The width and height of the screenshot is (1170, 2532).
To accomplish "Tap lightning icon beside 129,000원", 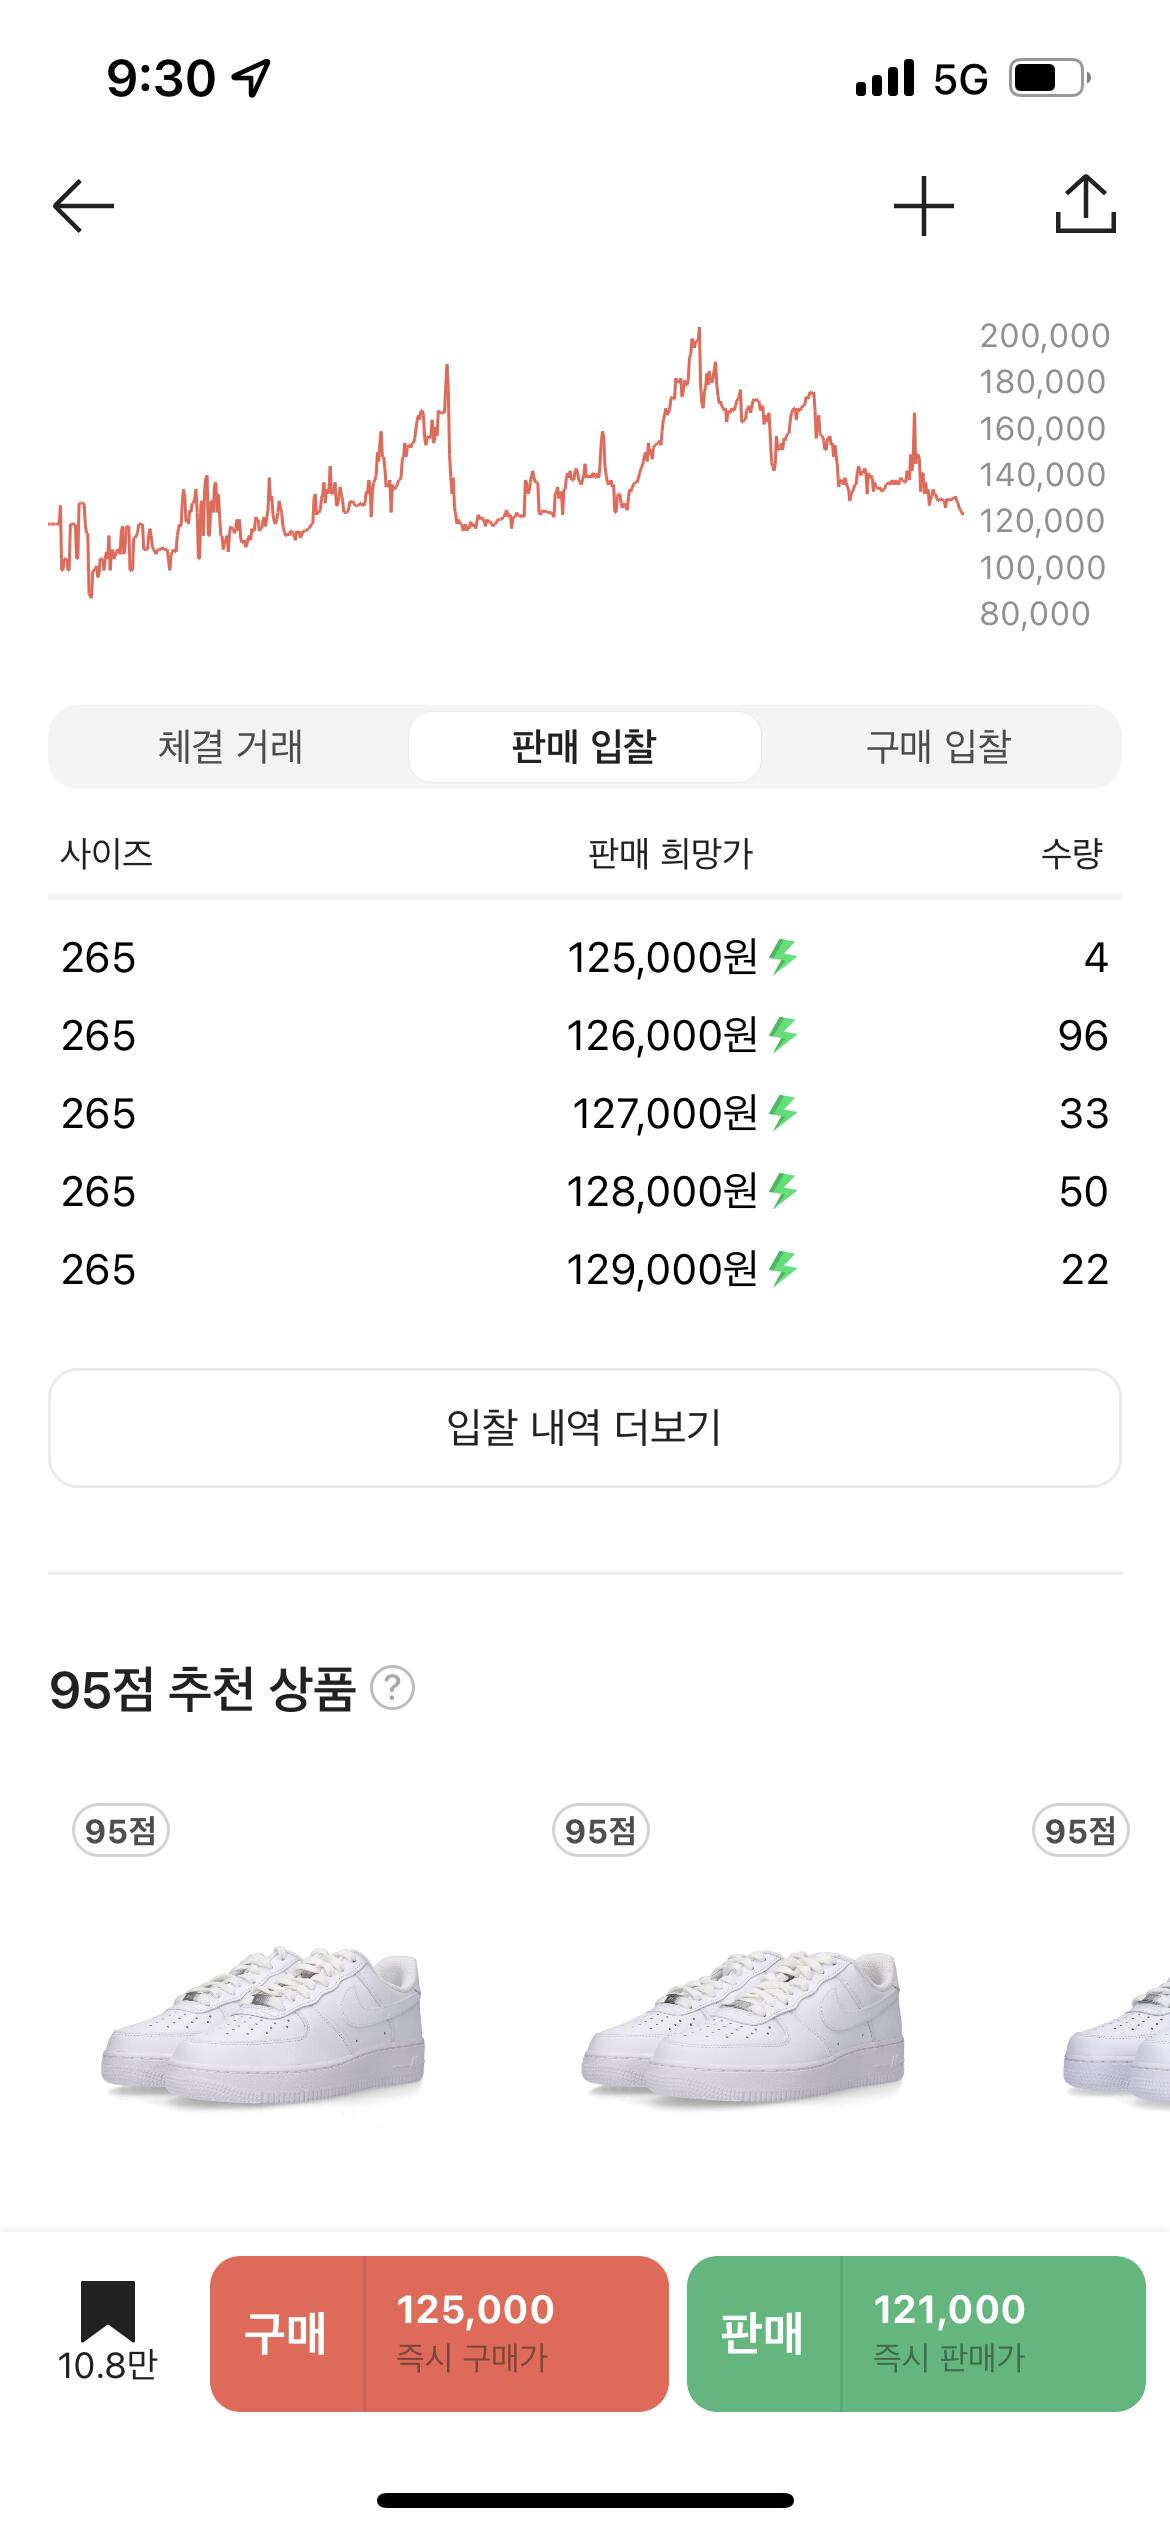I will (x=783, y=1269).
